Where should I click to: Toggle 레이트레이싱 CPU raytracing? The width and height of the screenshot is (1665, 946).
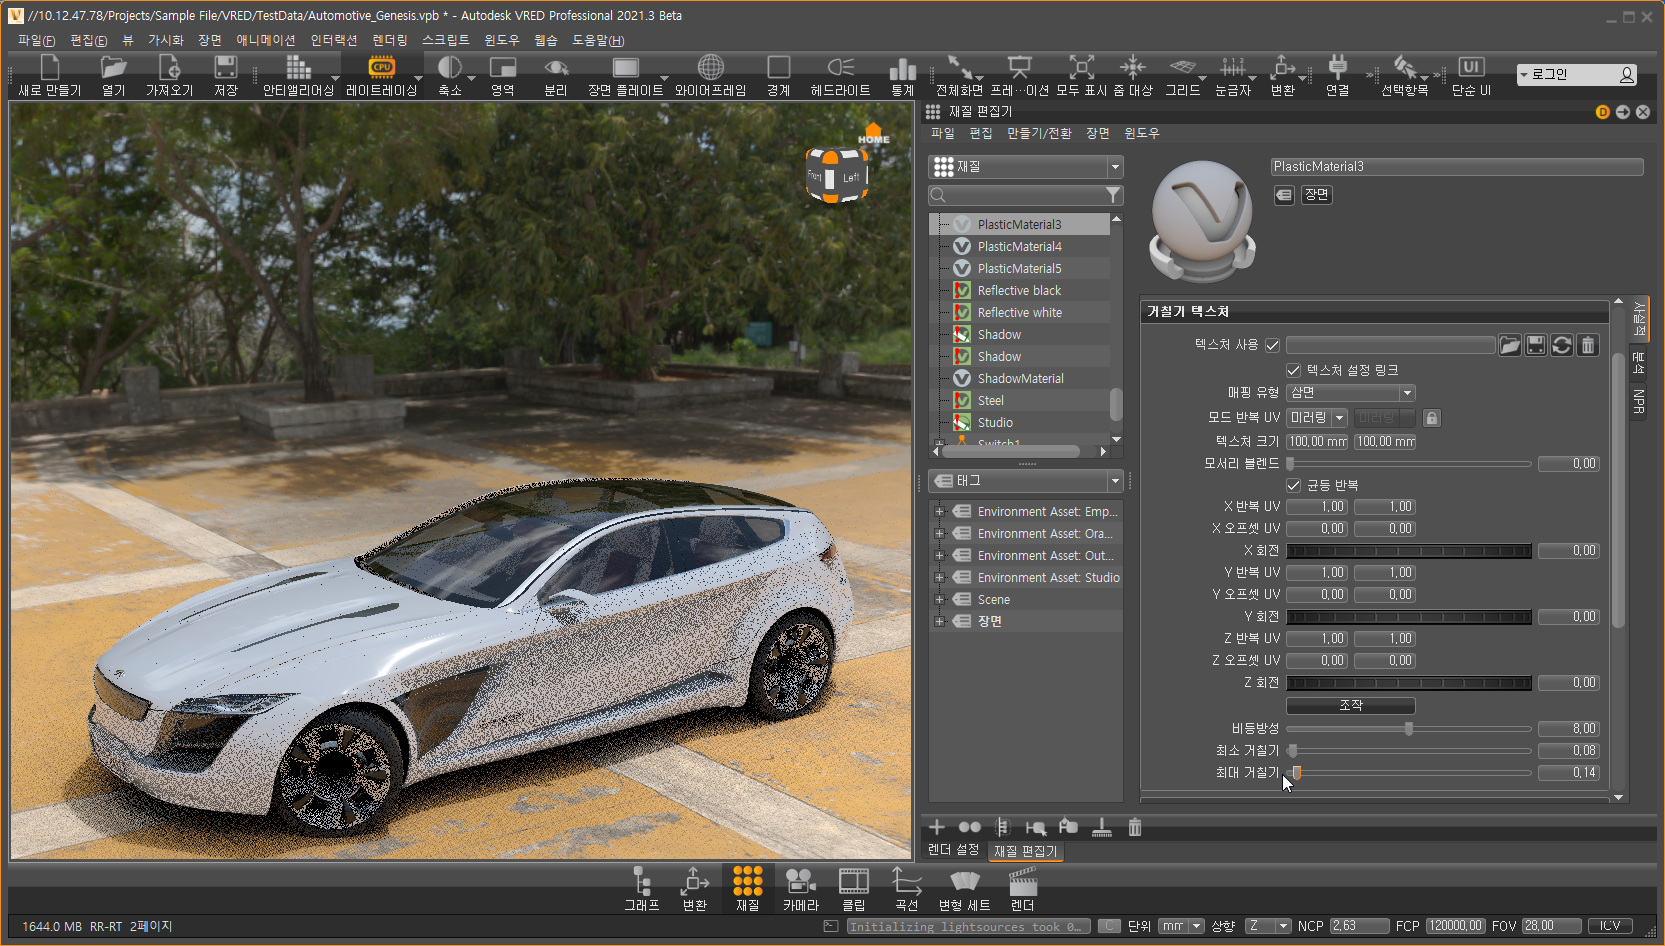click(381, 74)
